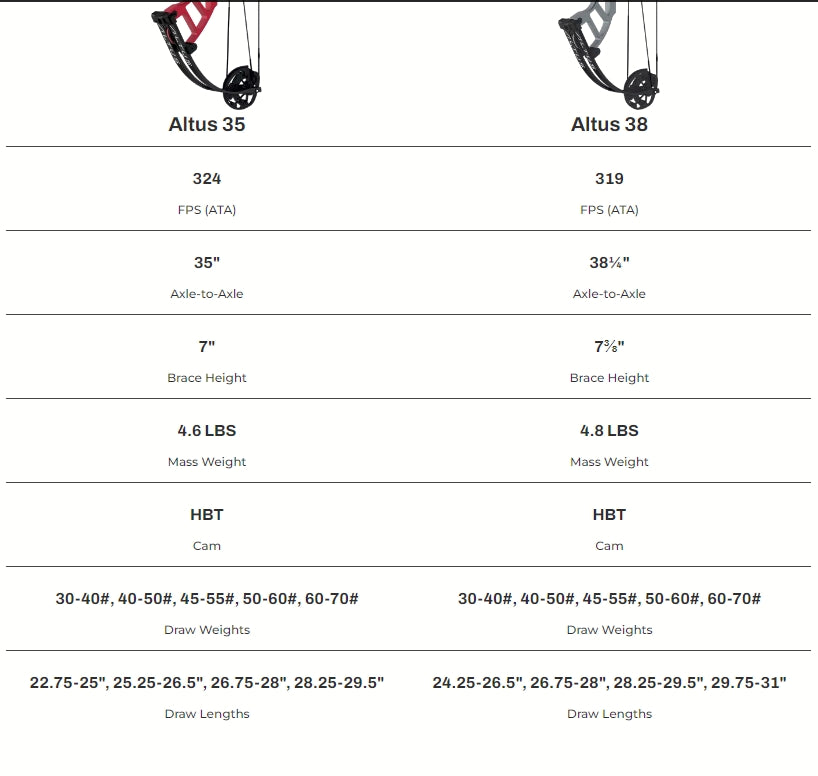Image resolution: width=818 pixels, height=776 pixels.
Task: Click the HBT cam value under Altus 35
Action: [x=207, y=515]
